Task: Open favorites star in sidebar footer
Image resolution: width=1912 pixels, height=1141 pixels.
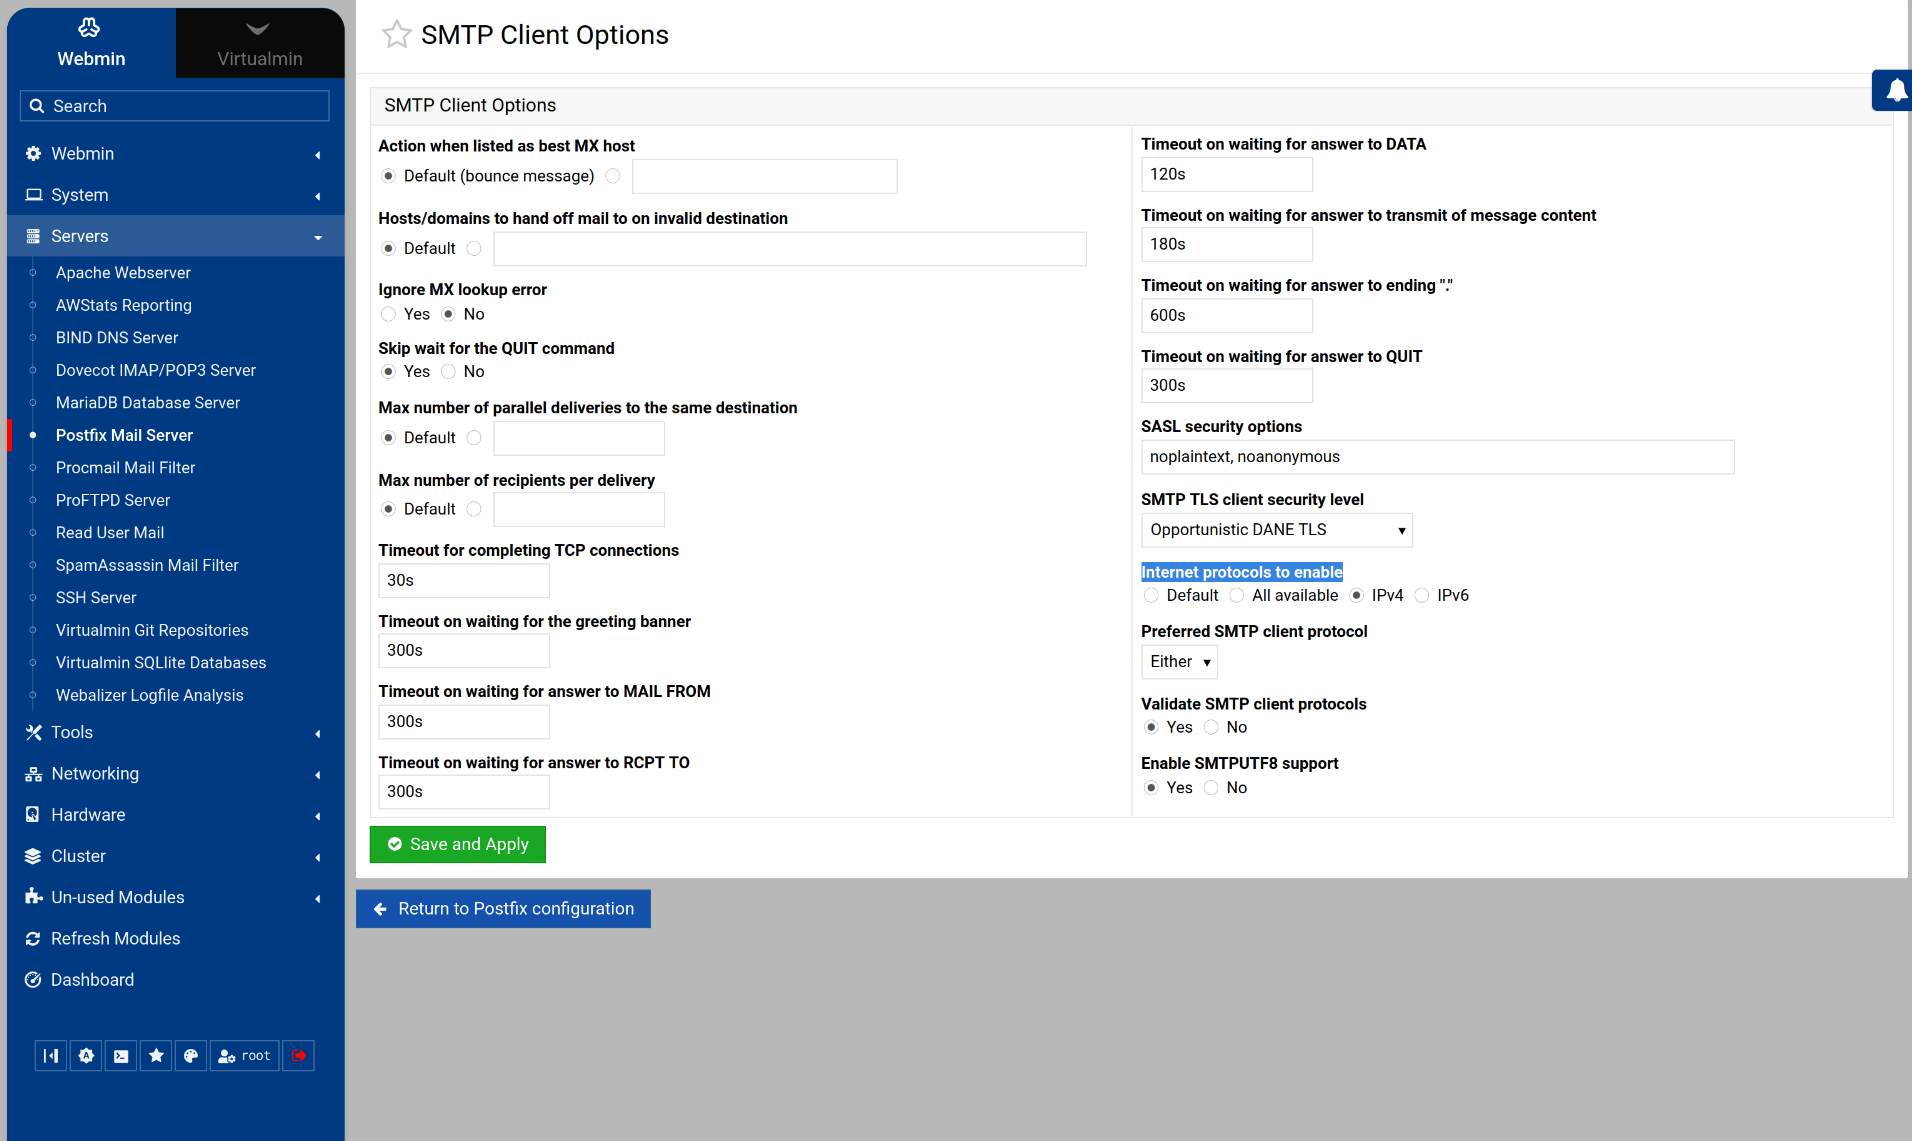Action: [156, 1056]
